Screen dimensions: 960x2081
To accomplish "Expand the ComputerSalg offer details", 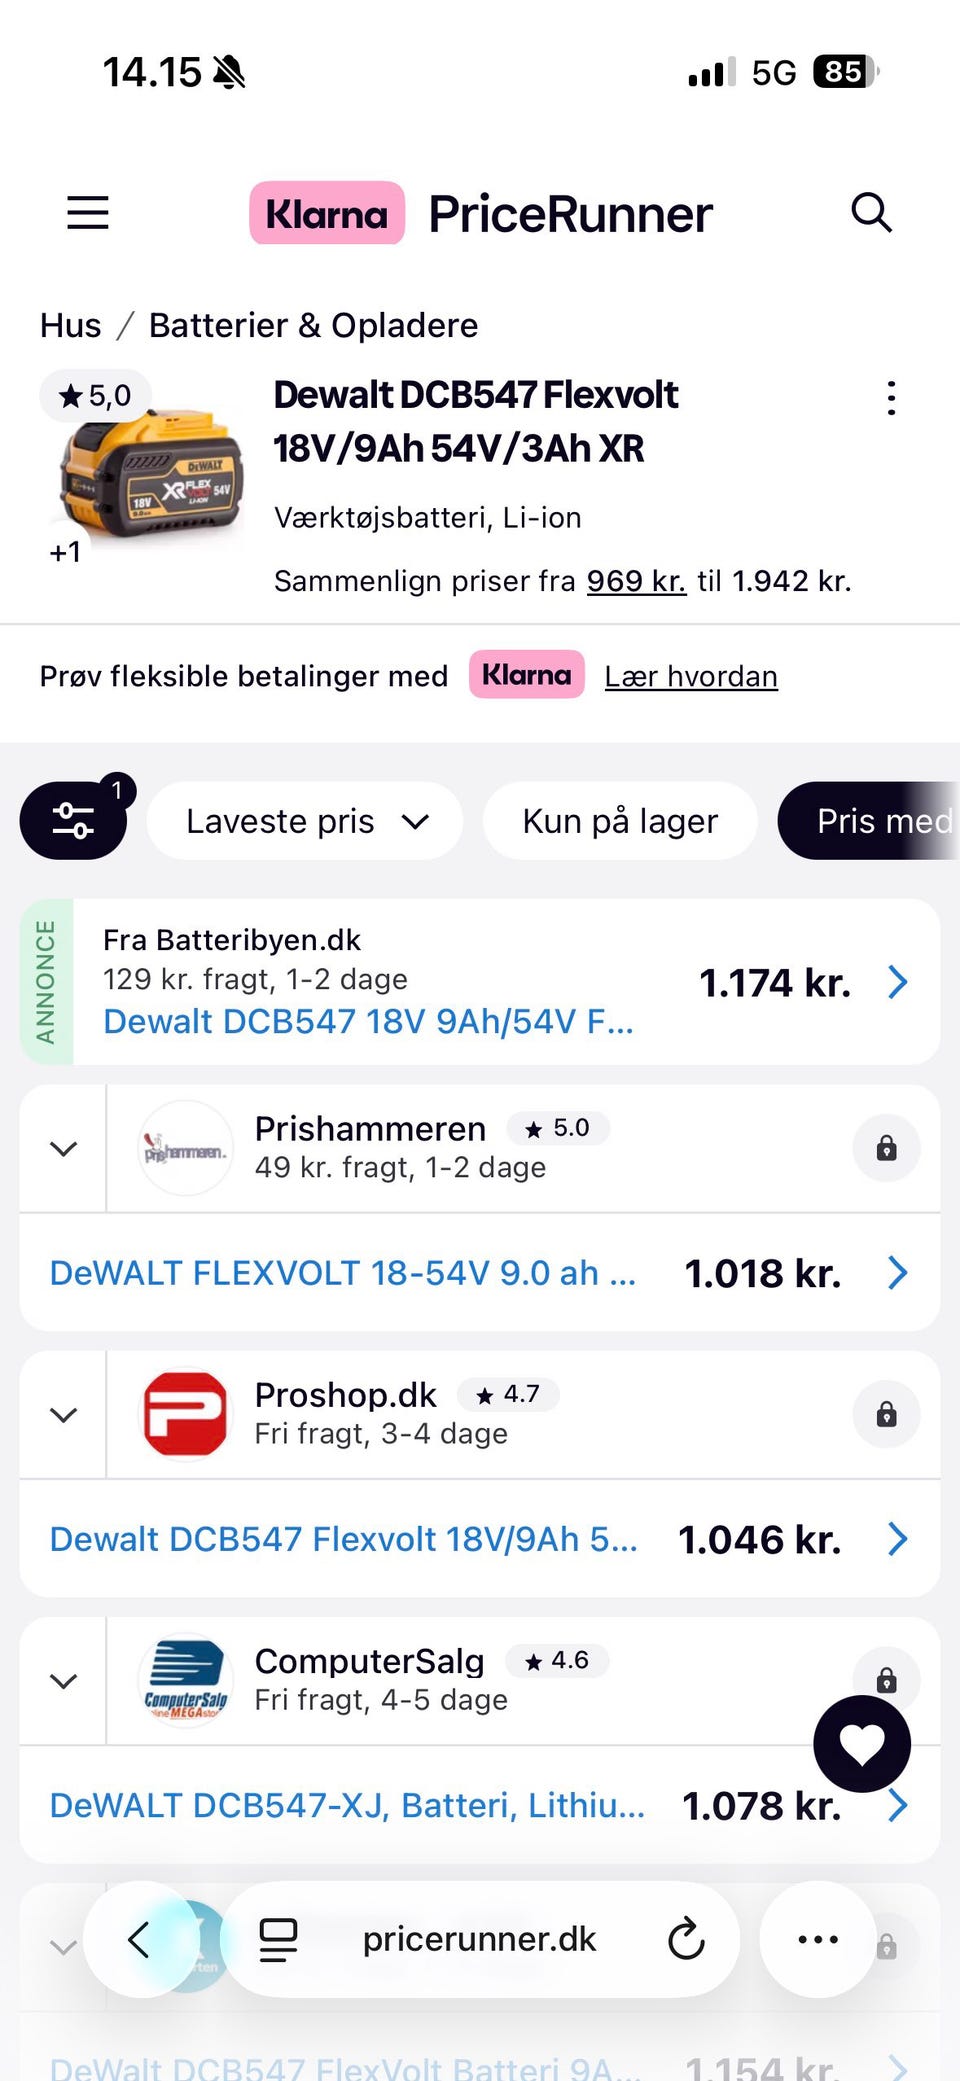I will (63, 1681).
